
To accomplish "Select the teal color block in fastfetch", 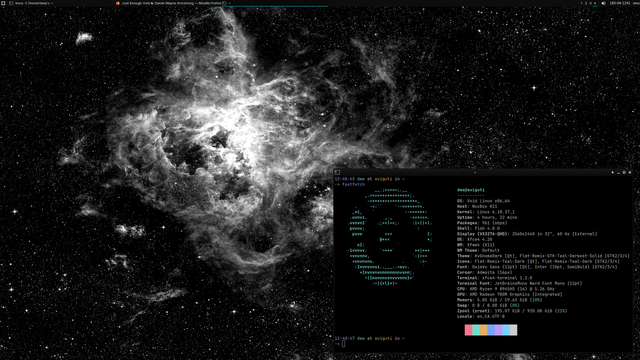I will pos(476,330).
